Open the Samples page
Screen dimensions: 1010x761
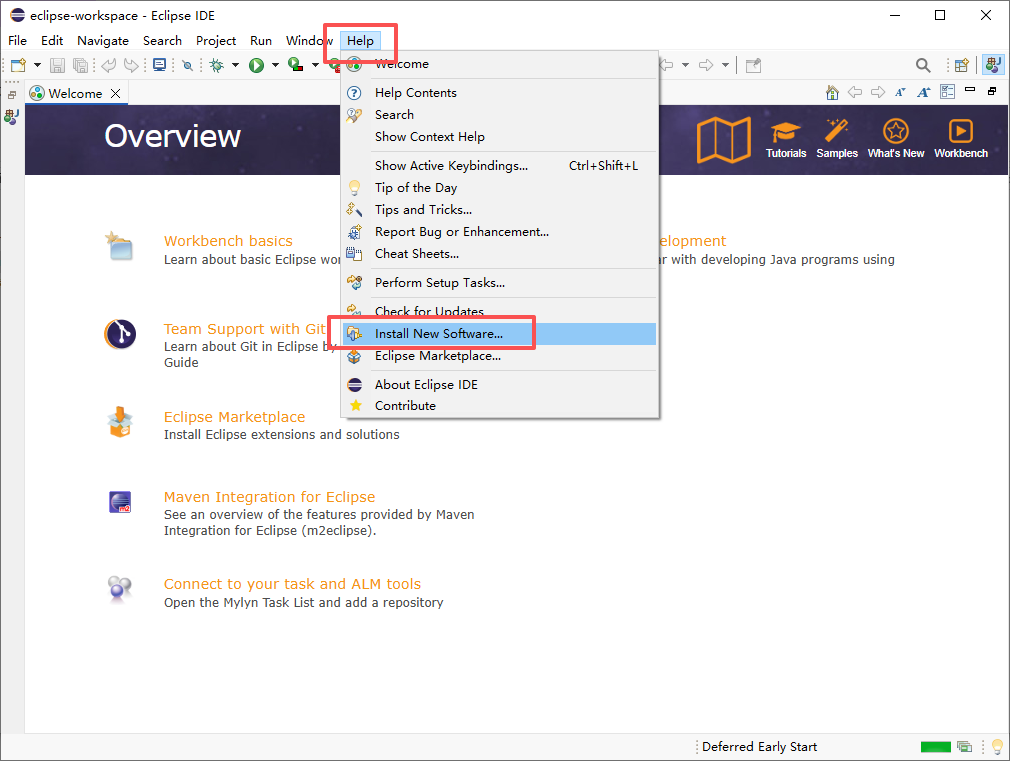(837, 139)
